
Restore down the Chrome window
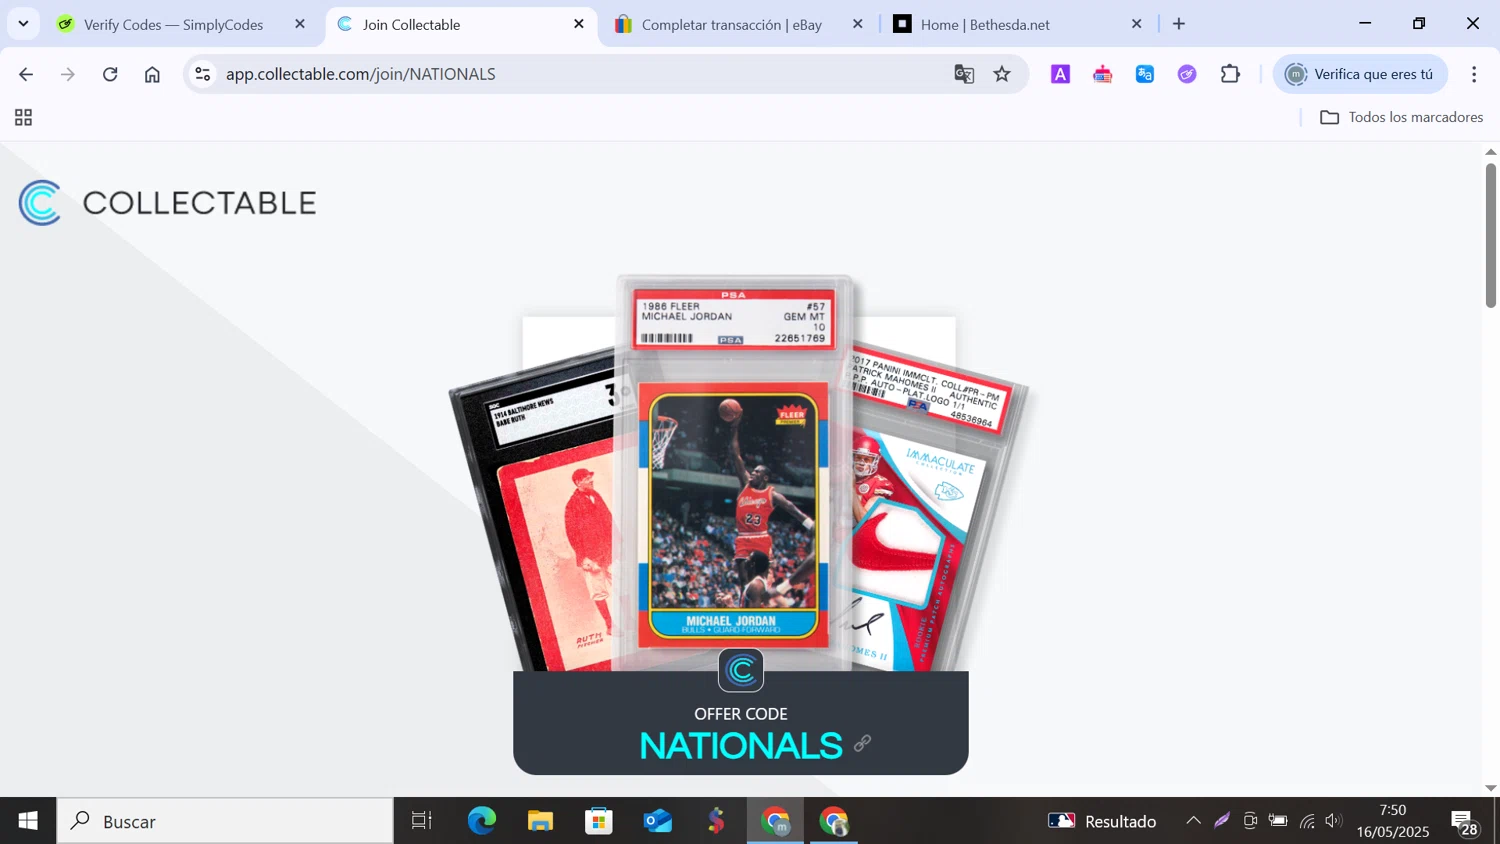coord(1419,23)
